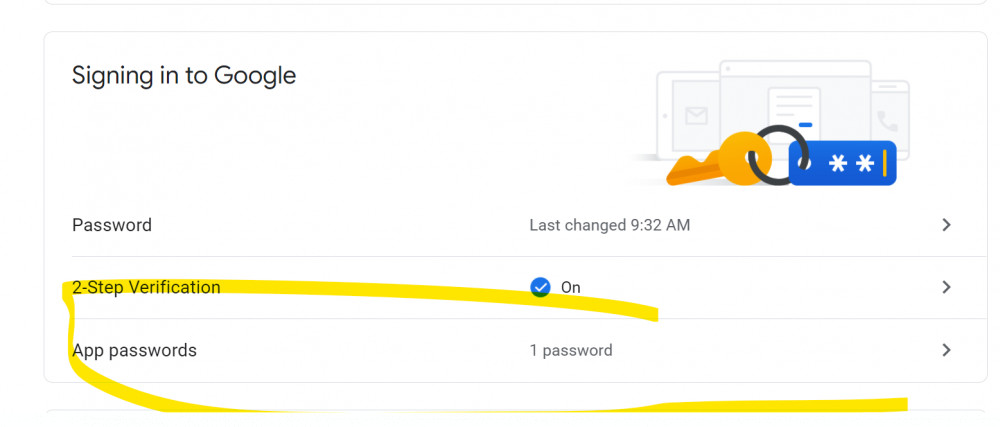
Task: Click the Signing in to Google heading
Action: [x=184, y=75]
